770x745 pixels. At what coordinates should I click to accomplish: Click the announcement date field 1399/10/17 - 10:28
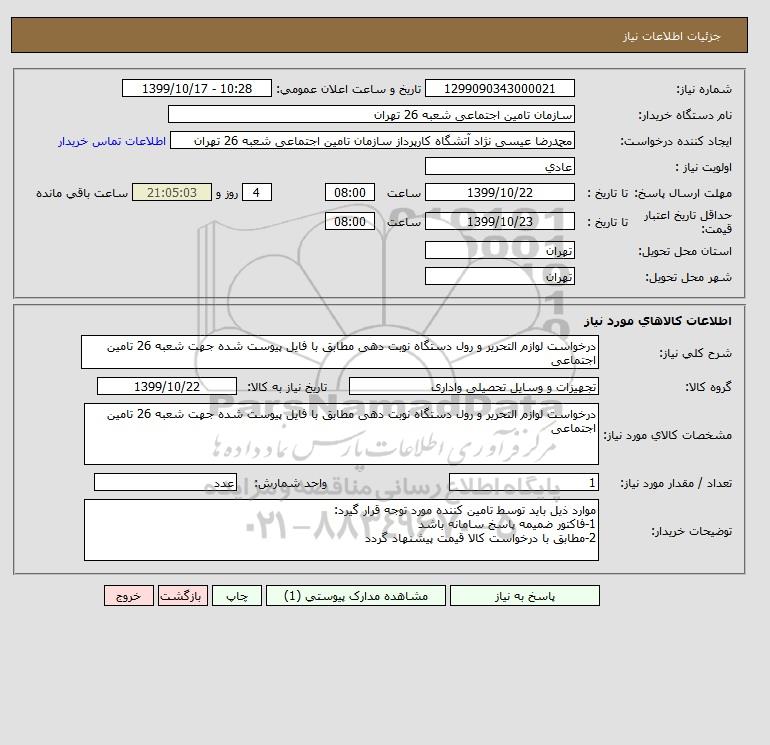point(196,88)
